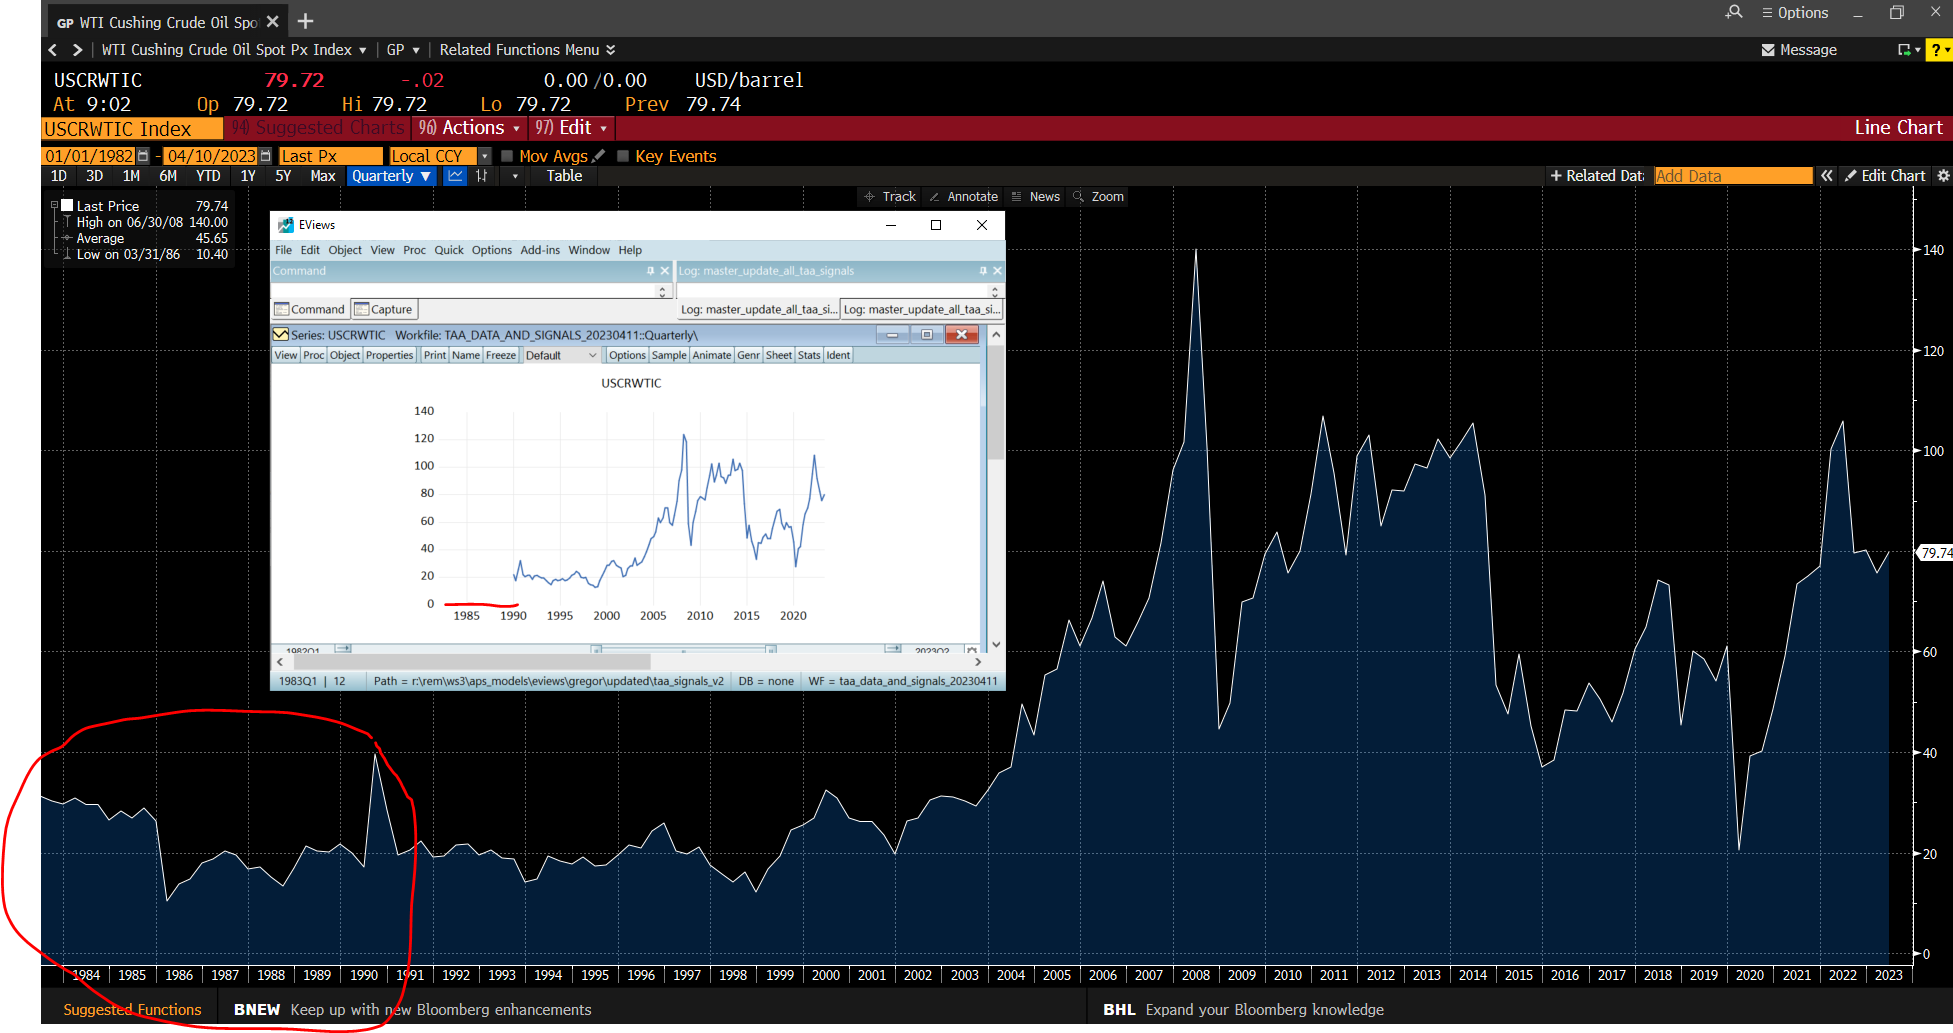Open start date calendar picker

[x=143, y=156]
